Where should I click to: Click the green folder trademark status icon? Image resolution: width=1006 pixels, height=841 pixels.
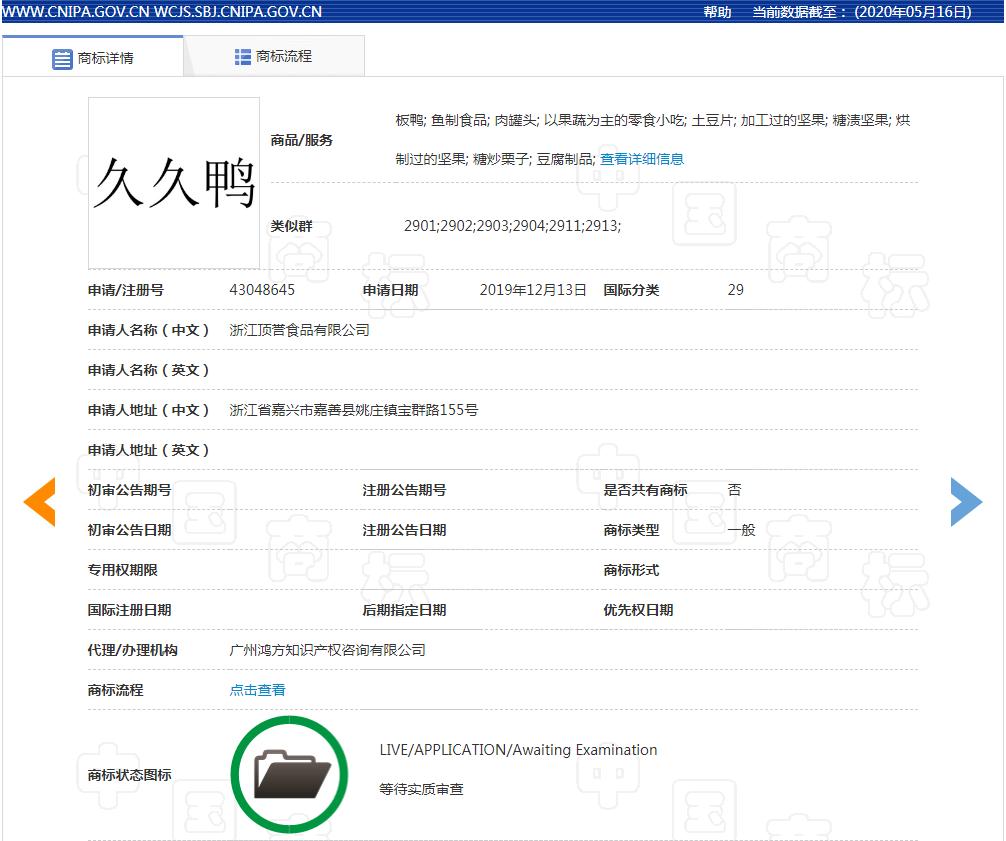coord(289,773)
